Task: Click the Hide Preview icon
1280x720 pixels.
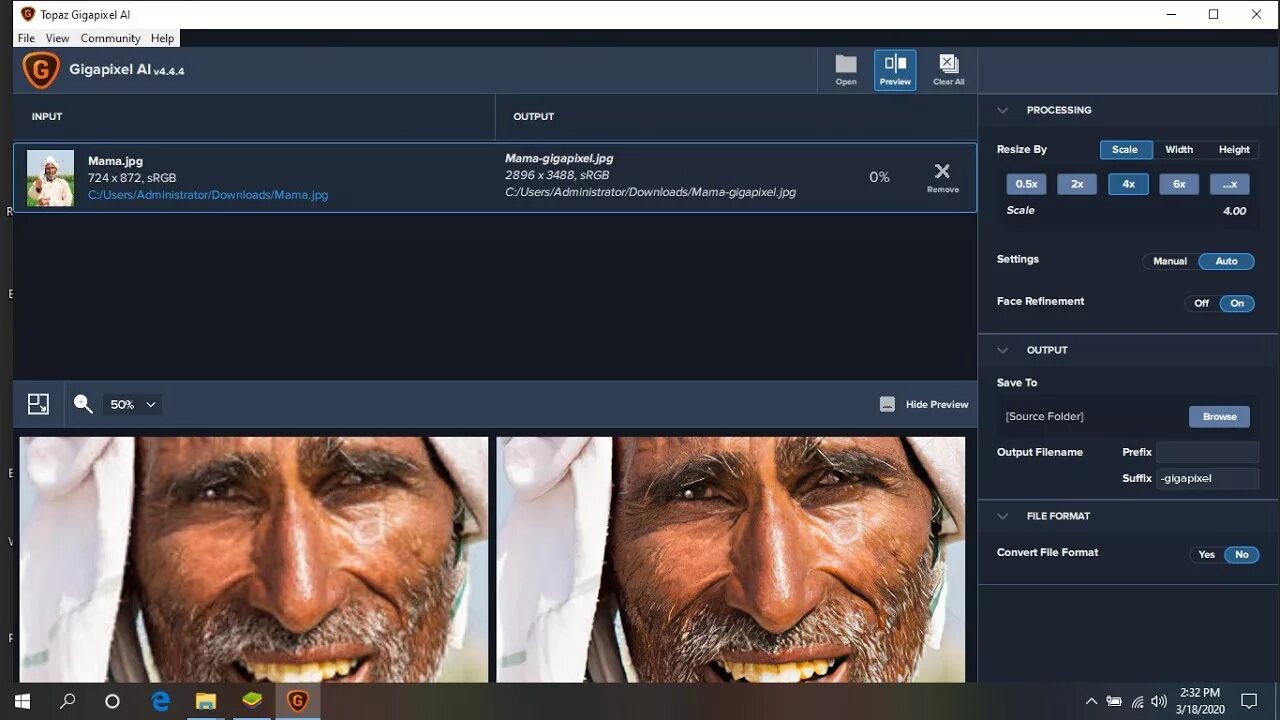Action: pos(887,404)
